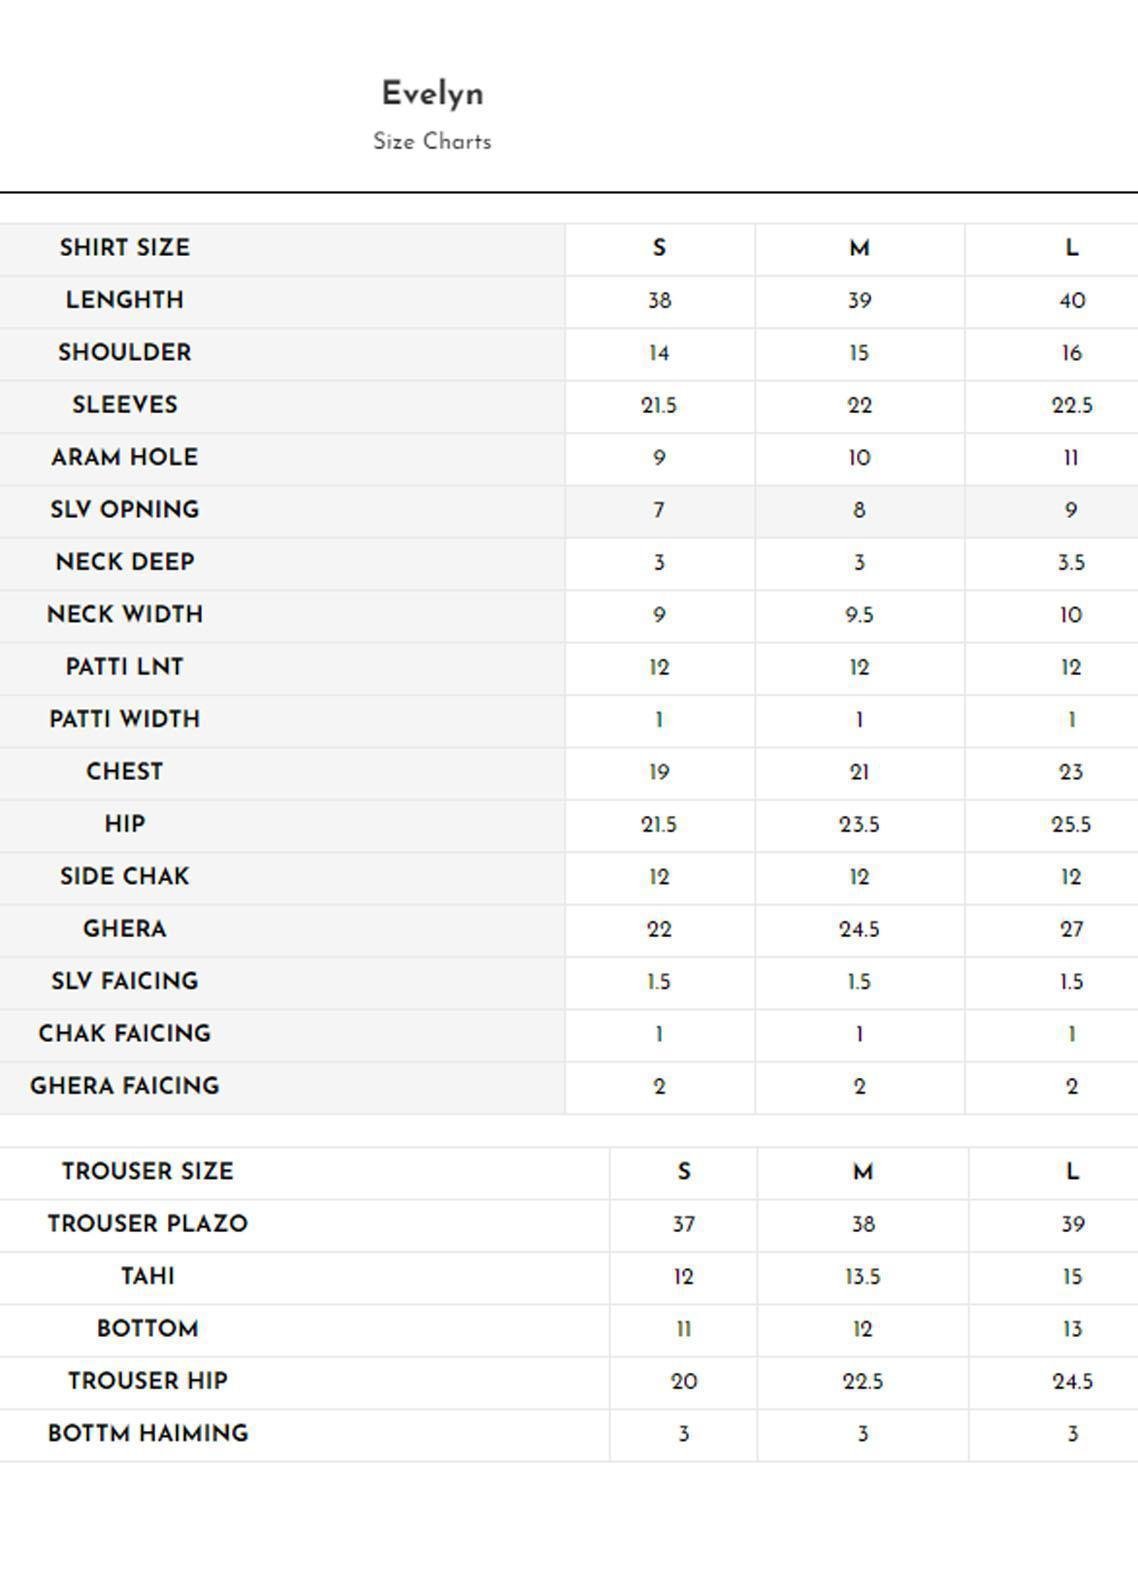This screenshot has height=1584, width=1138.
Task: Select the TROUSER SIZE header cell
Action: tap(148, 1171)
